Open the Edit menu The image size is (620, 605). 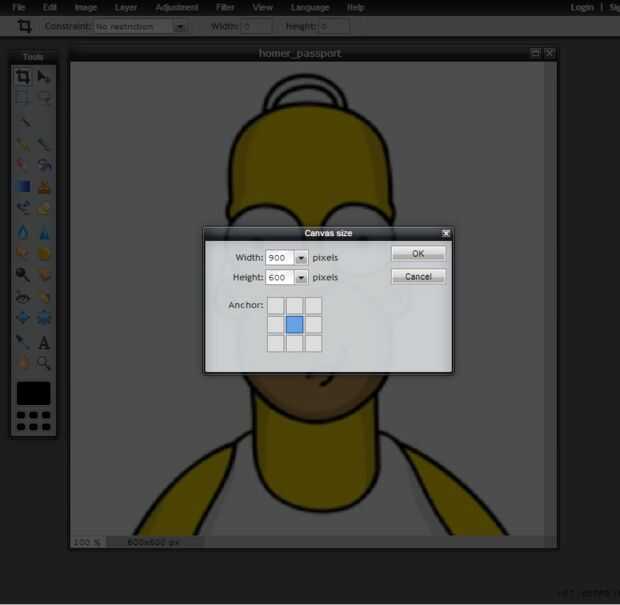pos(49,7)
